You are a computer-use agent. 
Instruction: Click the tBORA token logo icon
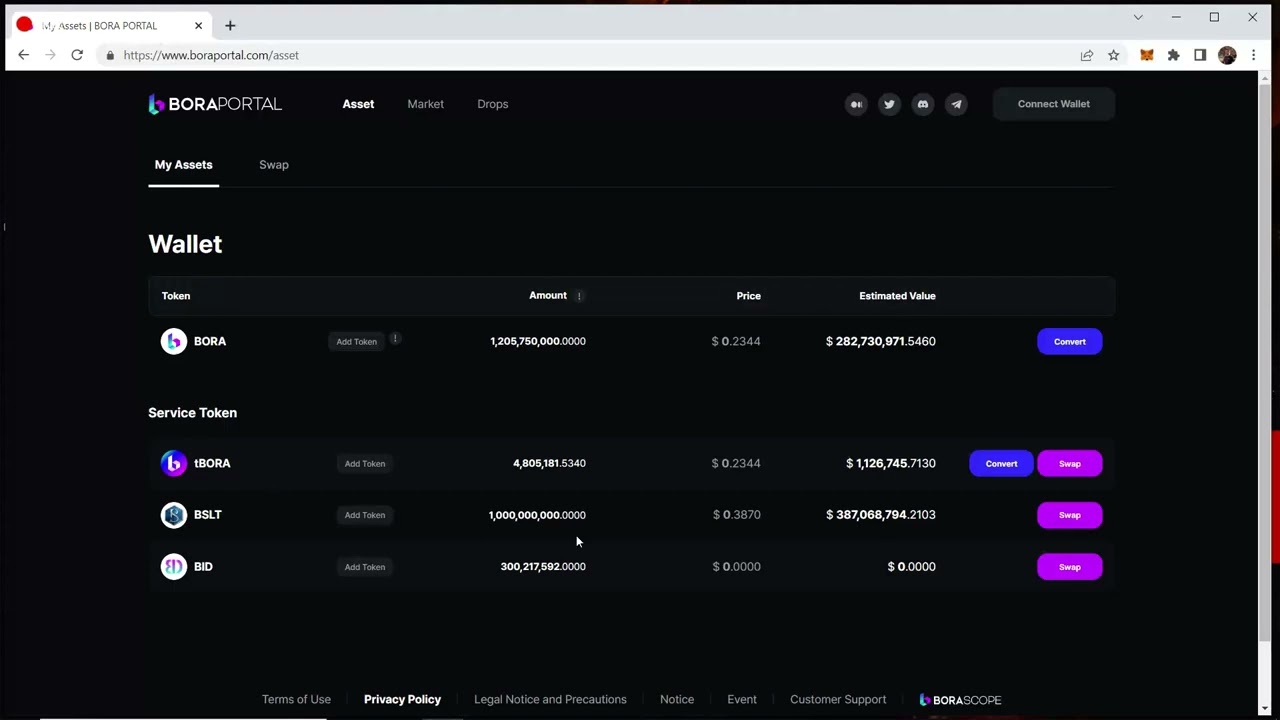tap(174, 463)
